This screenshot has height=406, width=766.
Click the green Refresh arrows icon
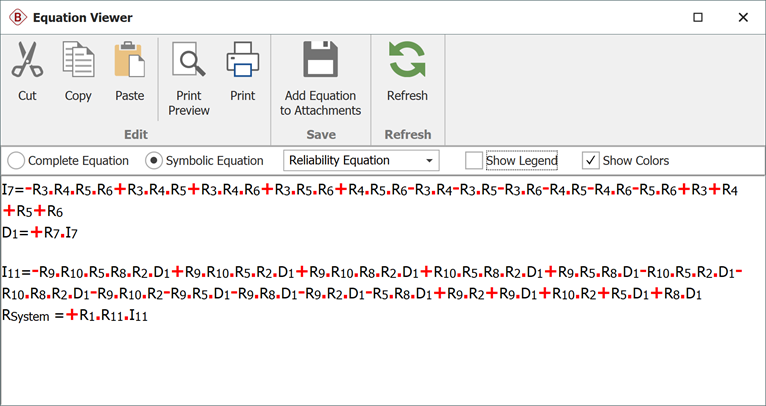tap(407, 61)
